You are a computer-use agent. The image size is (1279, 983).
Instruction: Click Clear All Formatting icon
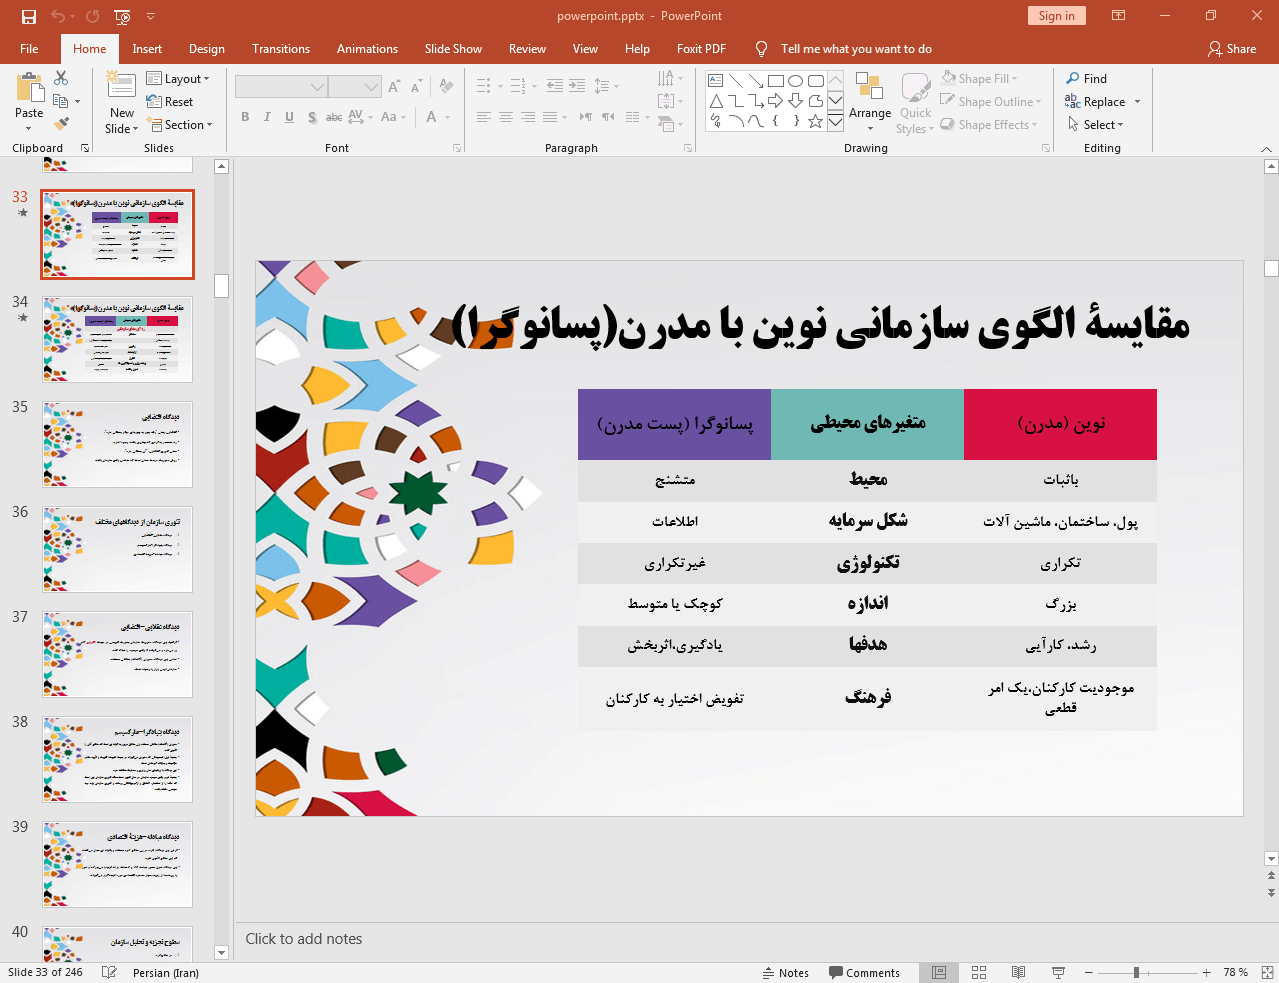point(447,87)
